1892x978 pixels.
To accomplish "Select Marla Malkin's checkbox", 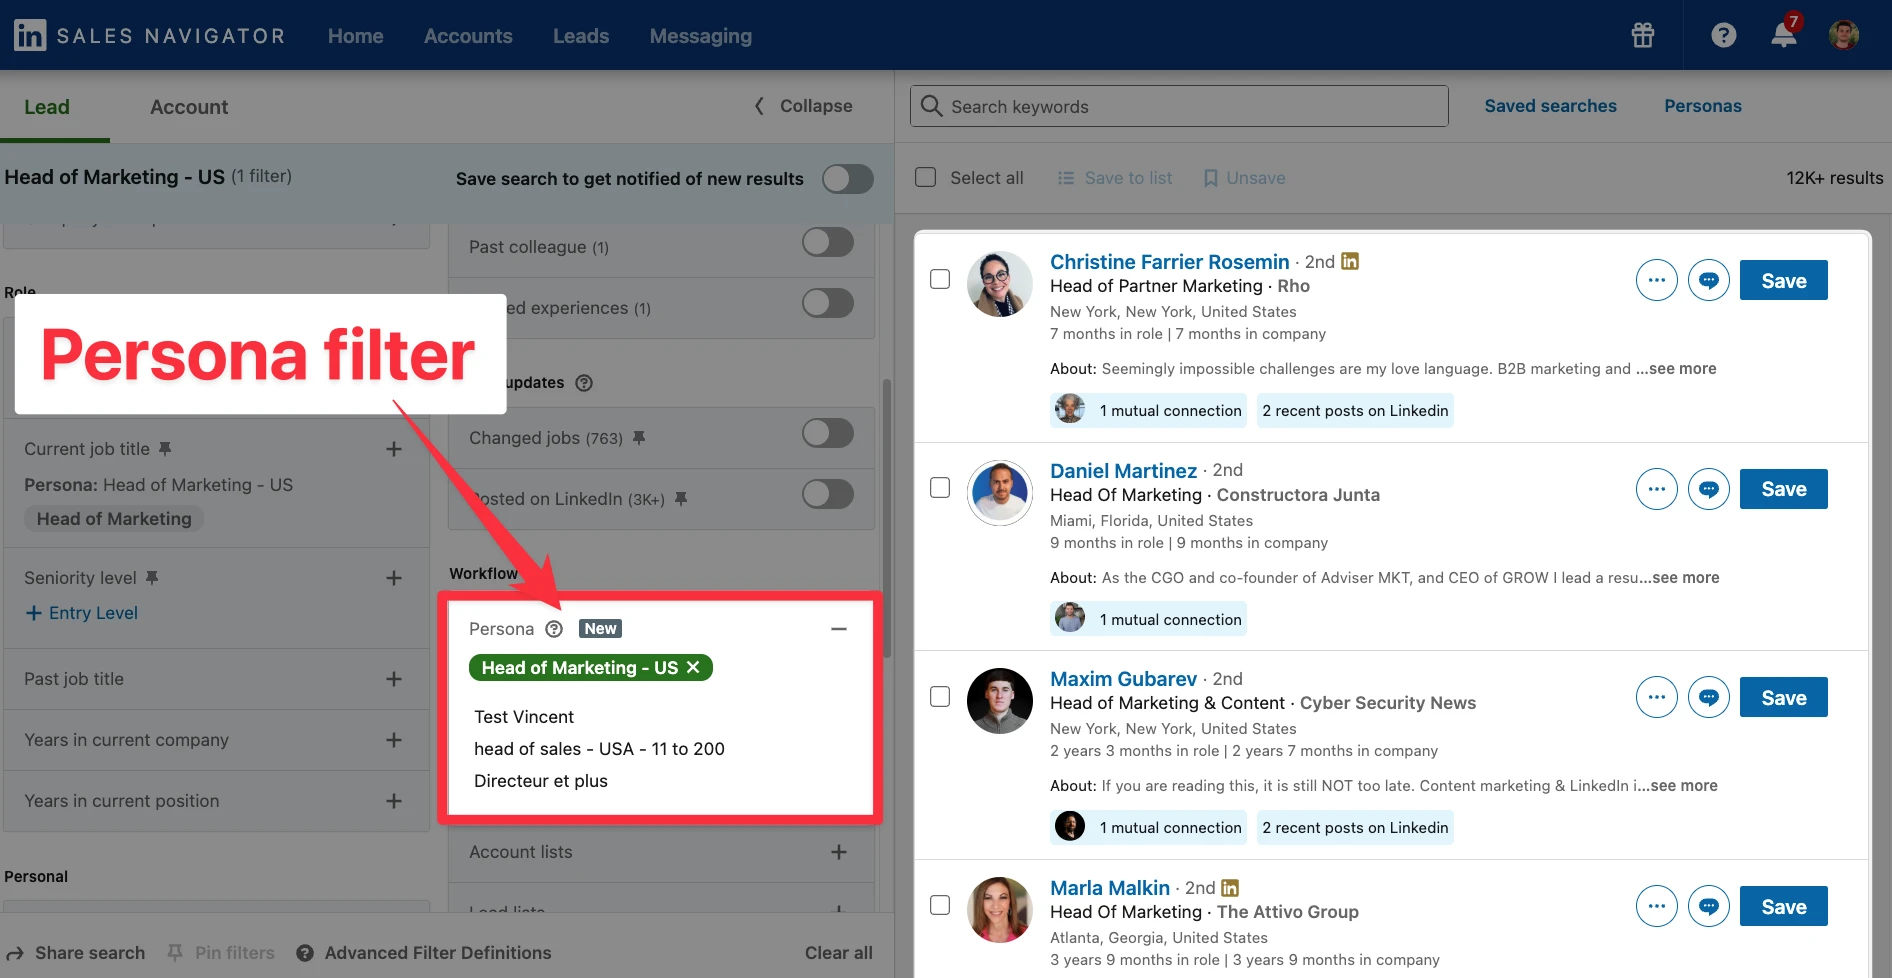I will point(940,905).
